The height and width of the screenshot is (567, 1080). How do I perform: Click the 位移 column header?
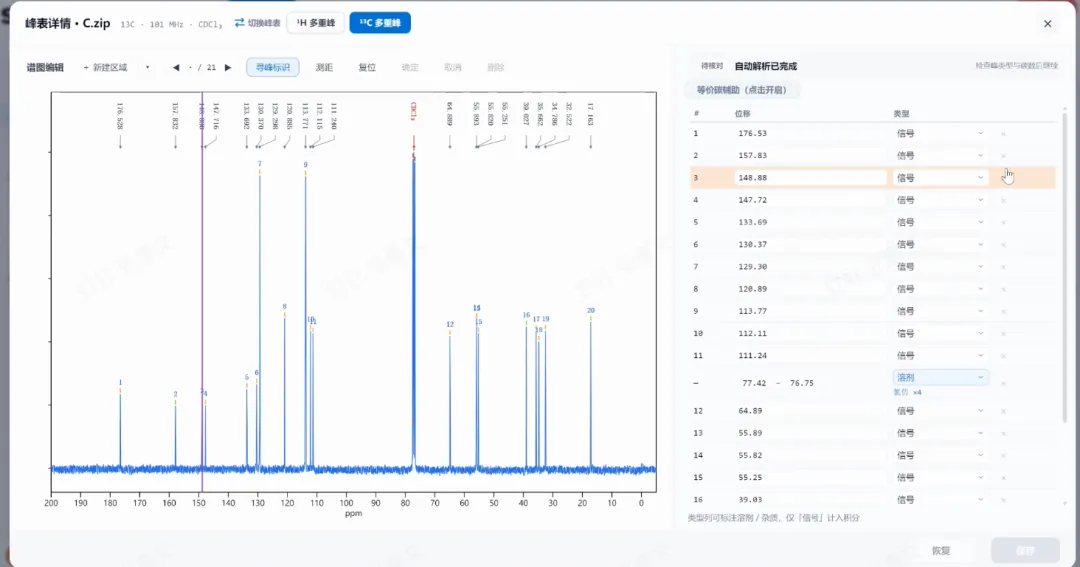coord(742,114)
